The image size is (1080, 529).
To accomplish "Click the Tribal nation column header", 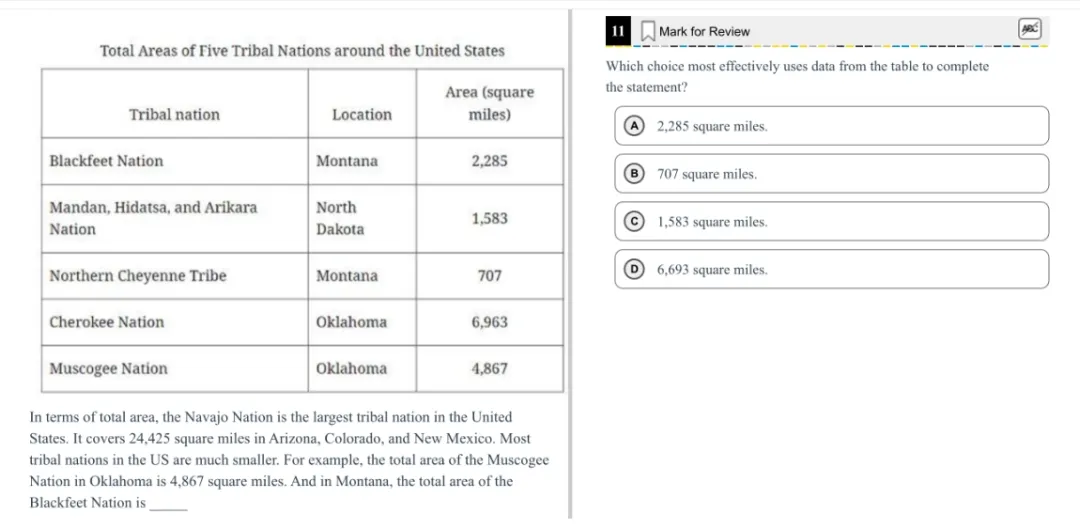I will pos(174,115).
